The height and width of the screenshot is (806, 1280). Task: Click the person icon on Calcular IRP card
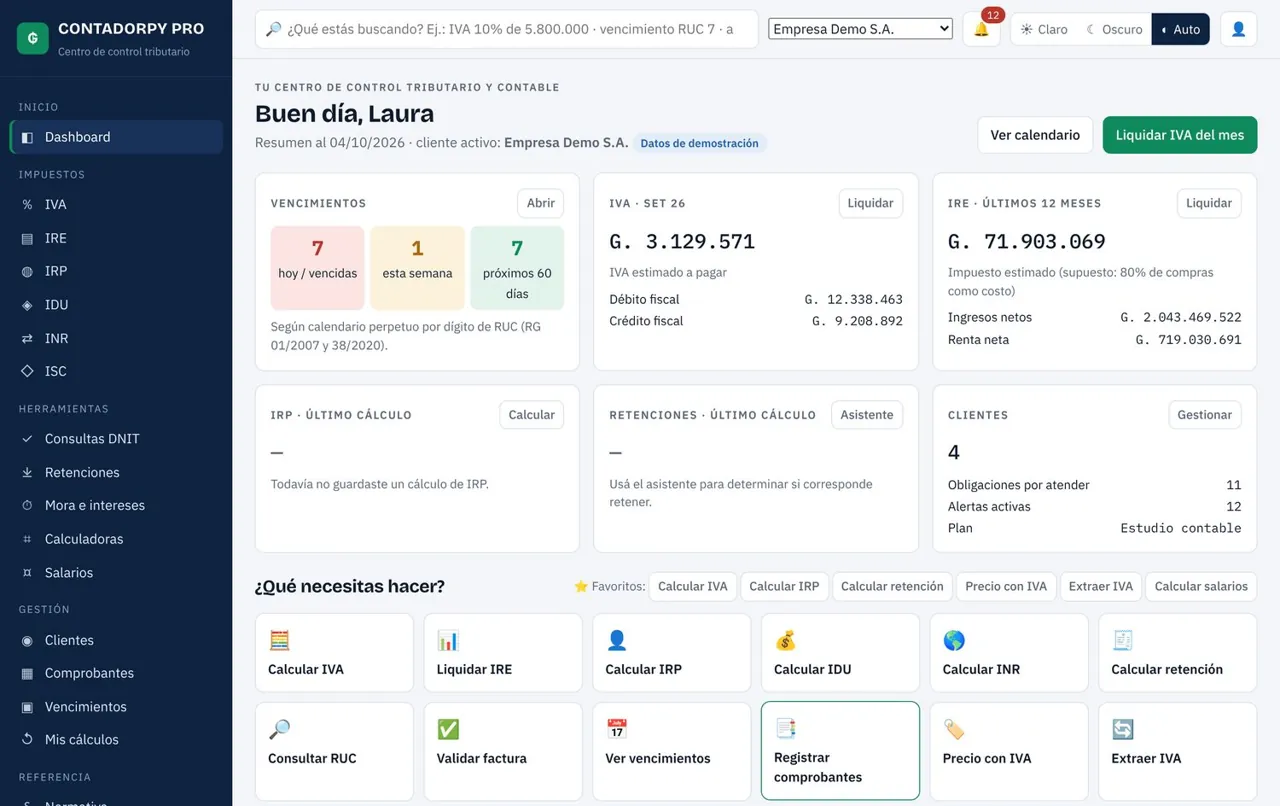click(617, 640)
